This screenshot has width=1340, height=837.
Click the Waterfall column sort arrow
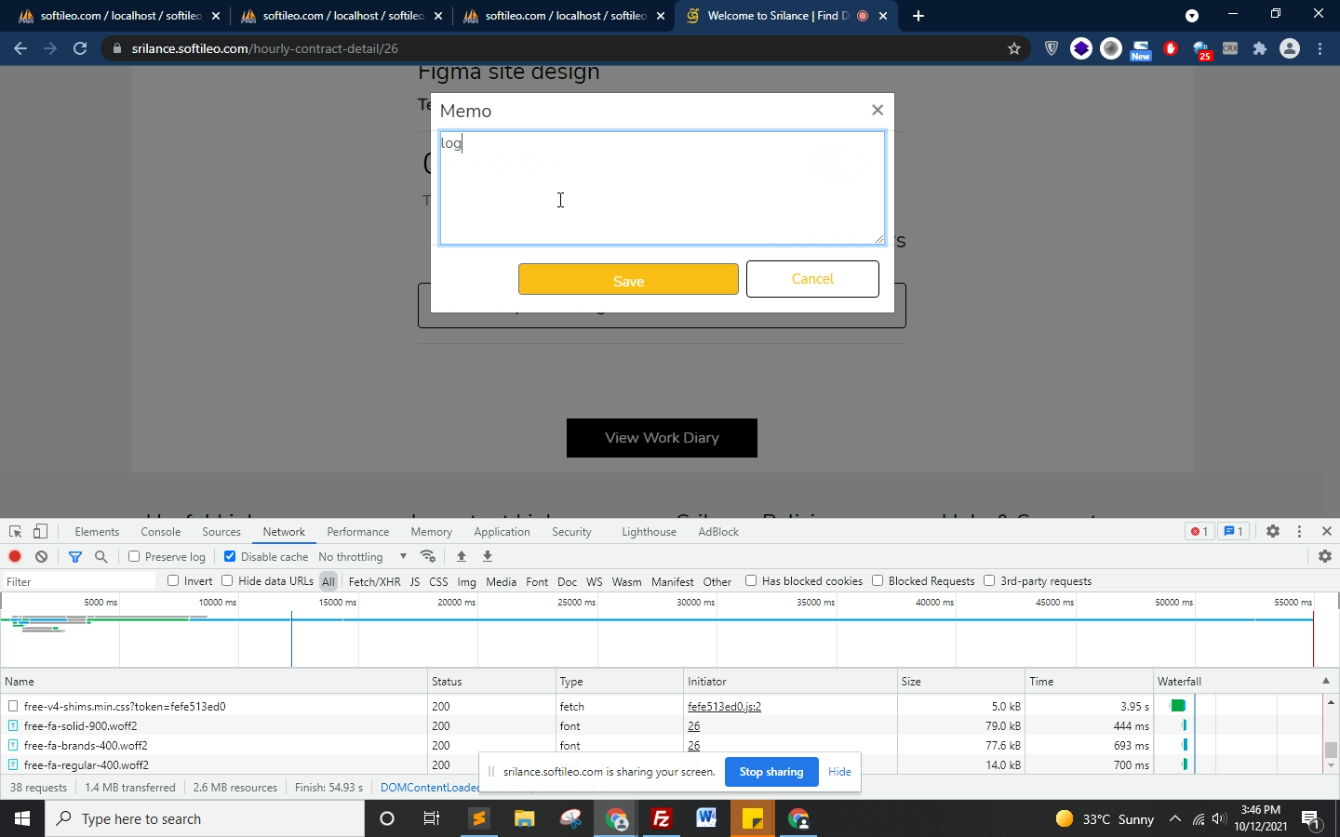click(x=1326, y=681)
